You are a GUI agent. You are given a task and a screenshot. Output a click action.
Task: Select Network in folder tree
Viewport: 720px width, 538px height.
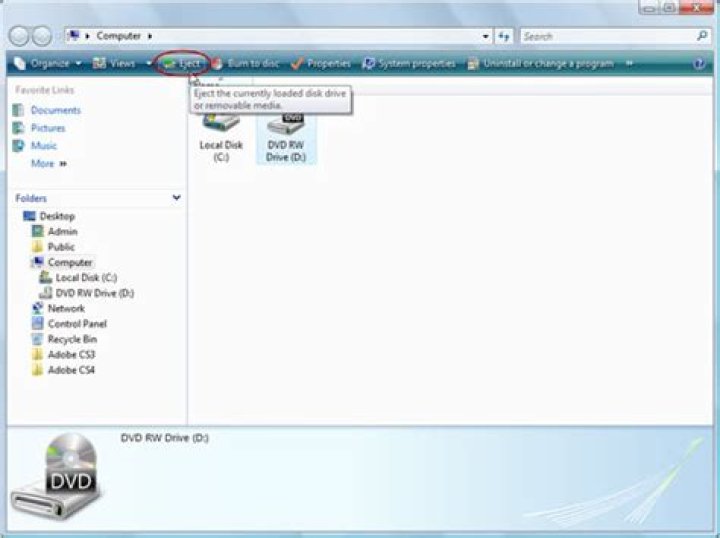(x=65, y=309)
